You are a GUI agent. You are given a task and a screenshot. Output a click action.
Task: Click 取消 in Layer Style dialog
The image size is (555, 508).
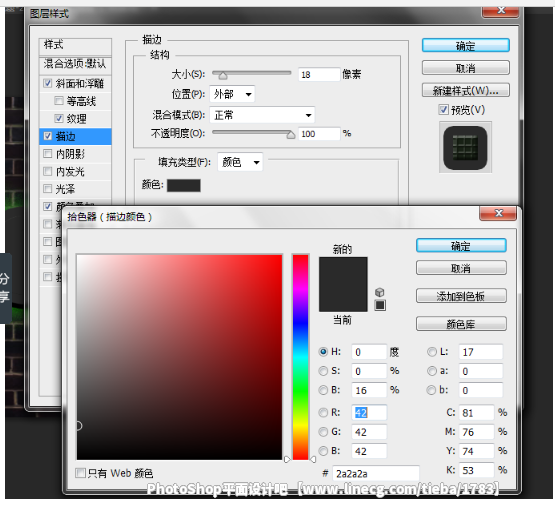465,68
